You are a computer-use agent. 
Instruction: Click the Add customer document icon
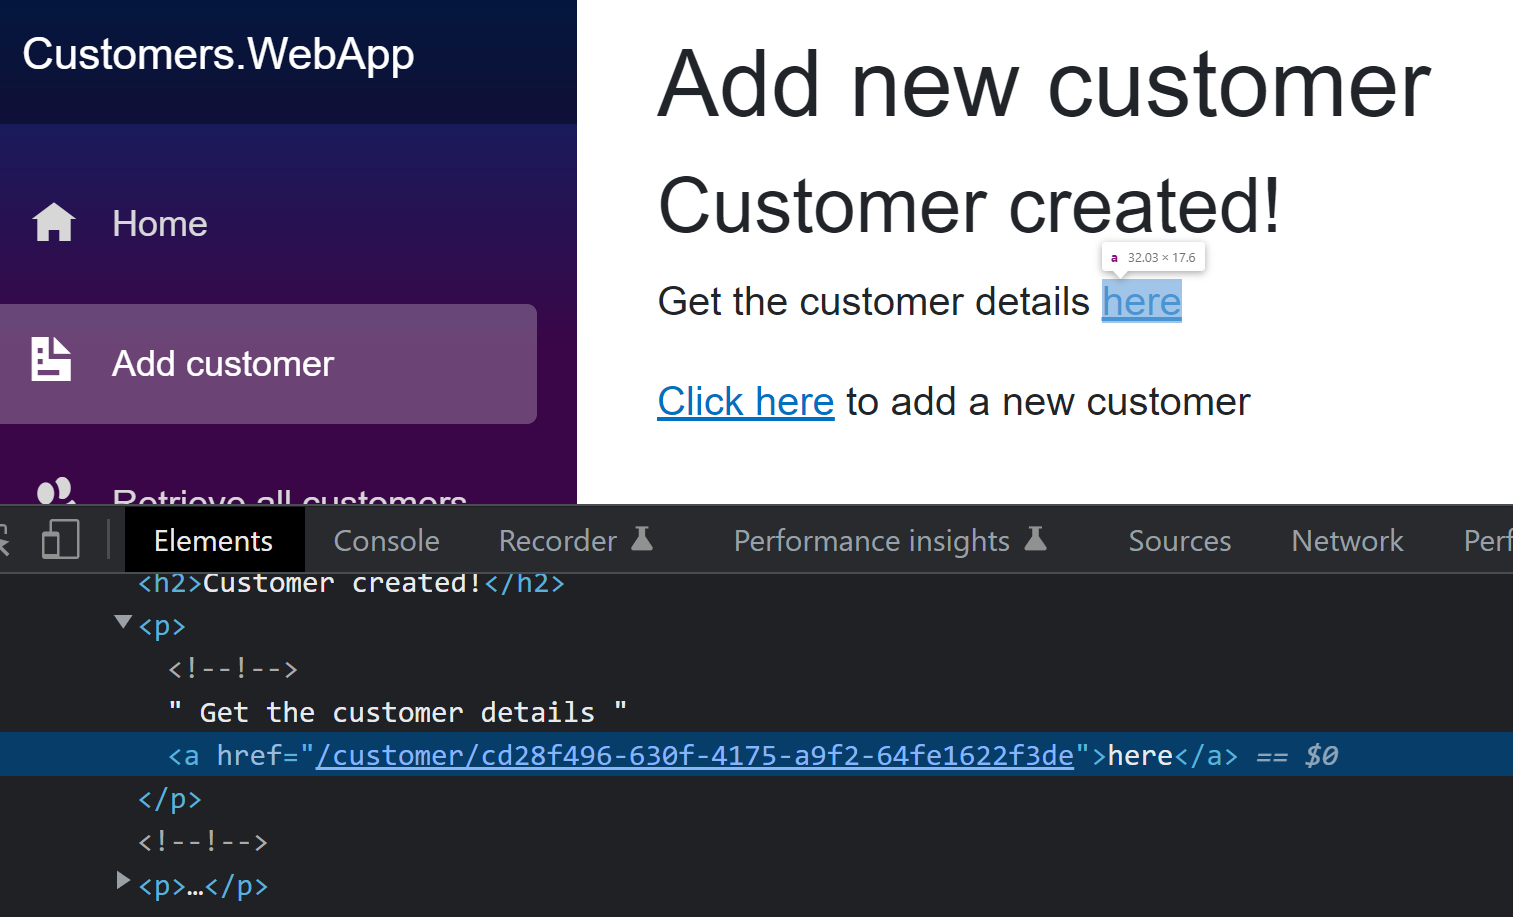pos(51,360)
